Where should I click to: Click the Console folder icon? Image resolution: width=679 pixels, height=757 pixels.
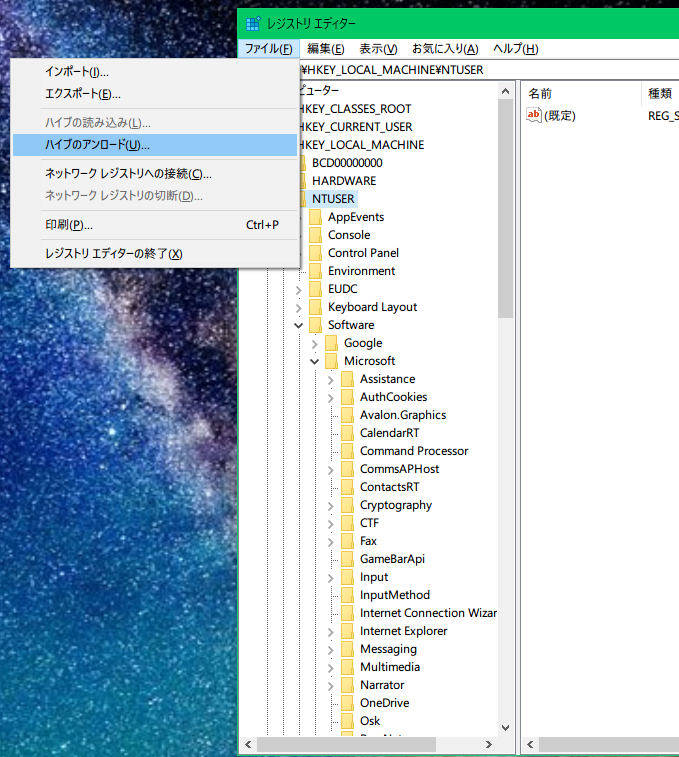click(x=315, y=235)
